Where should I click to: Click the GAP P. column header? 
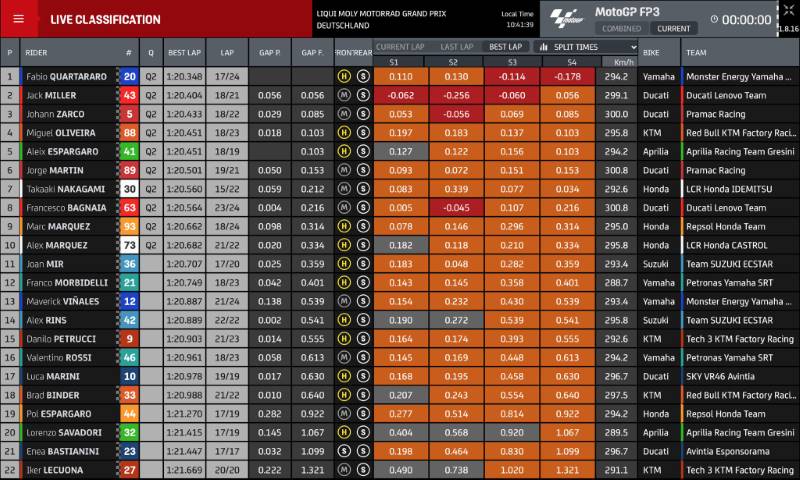point(269,53)
